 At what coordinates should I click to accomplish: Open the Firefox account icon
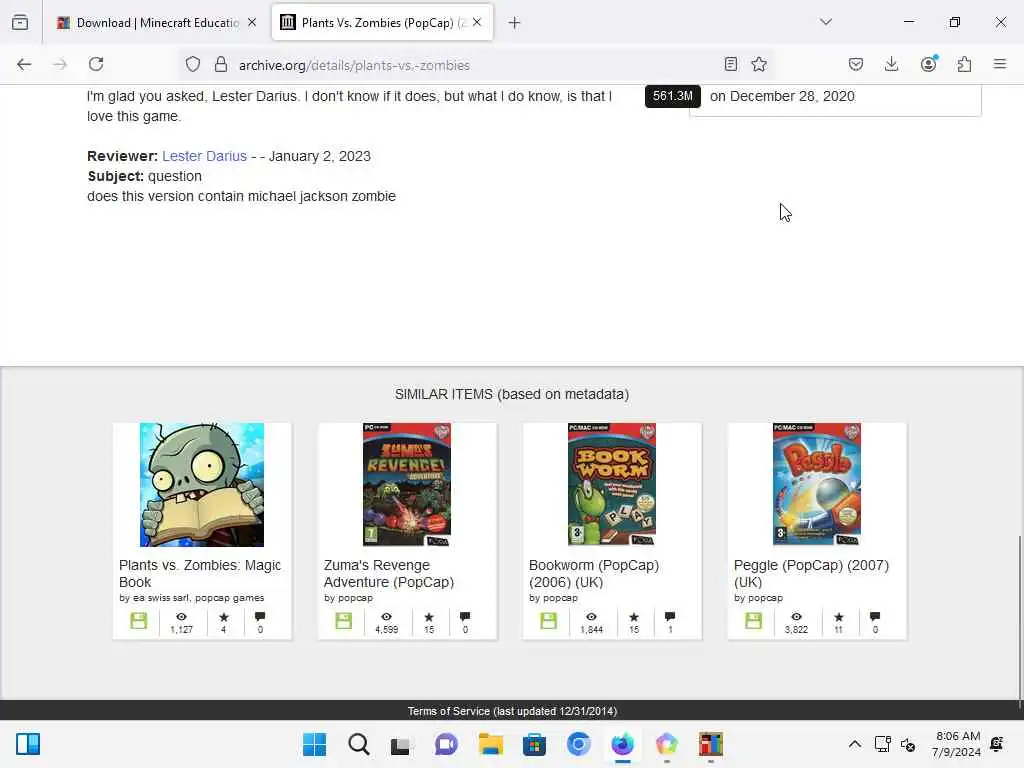[x=928, y=64]
